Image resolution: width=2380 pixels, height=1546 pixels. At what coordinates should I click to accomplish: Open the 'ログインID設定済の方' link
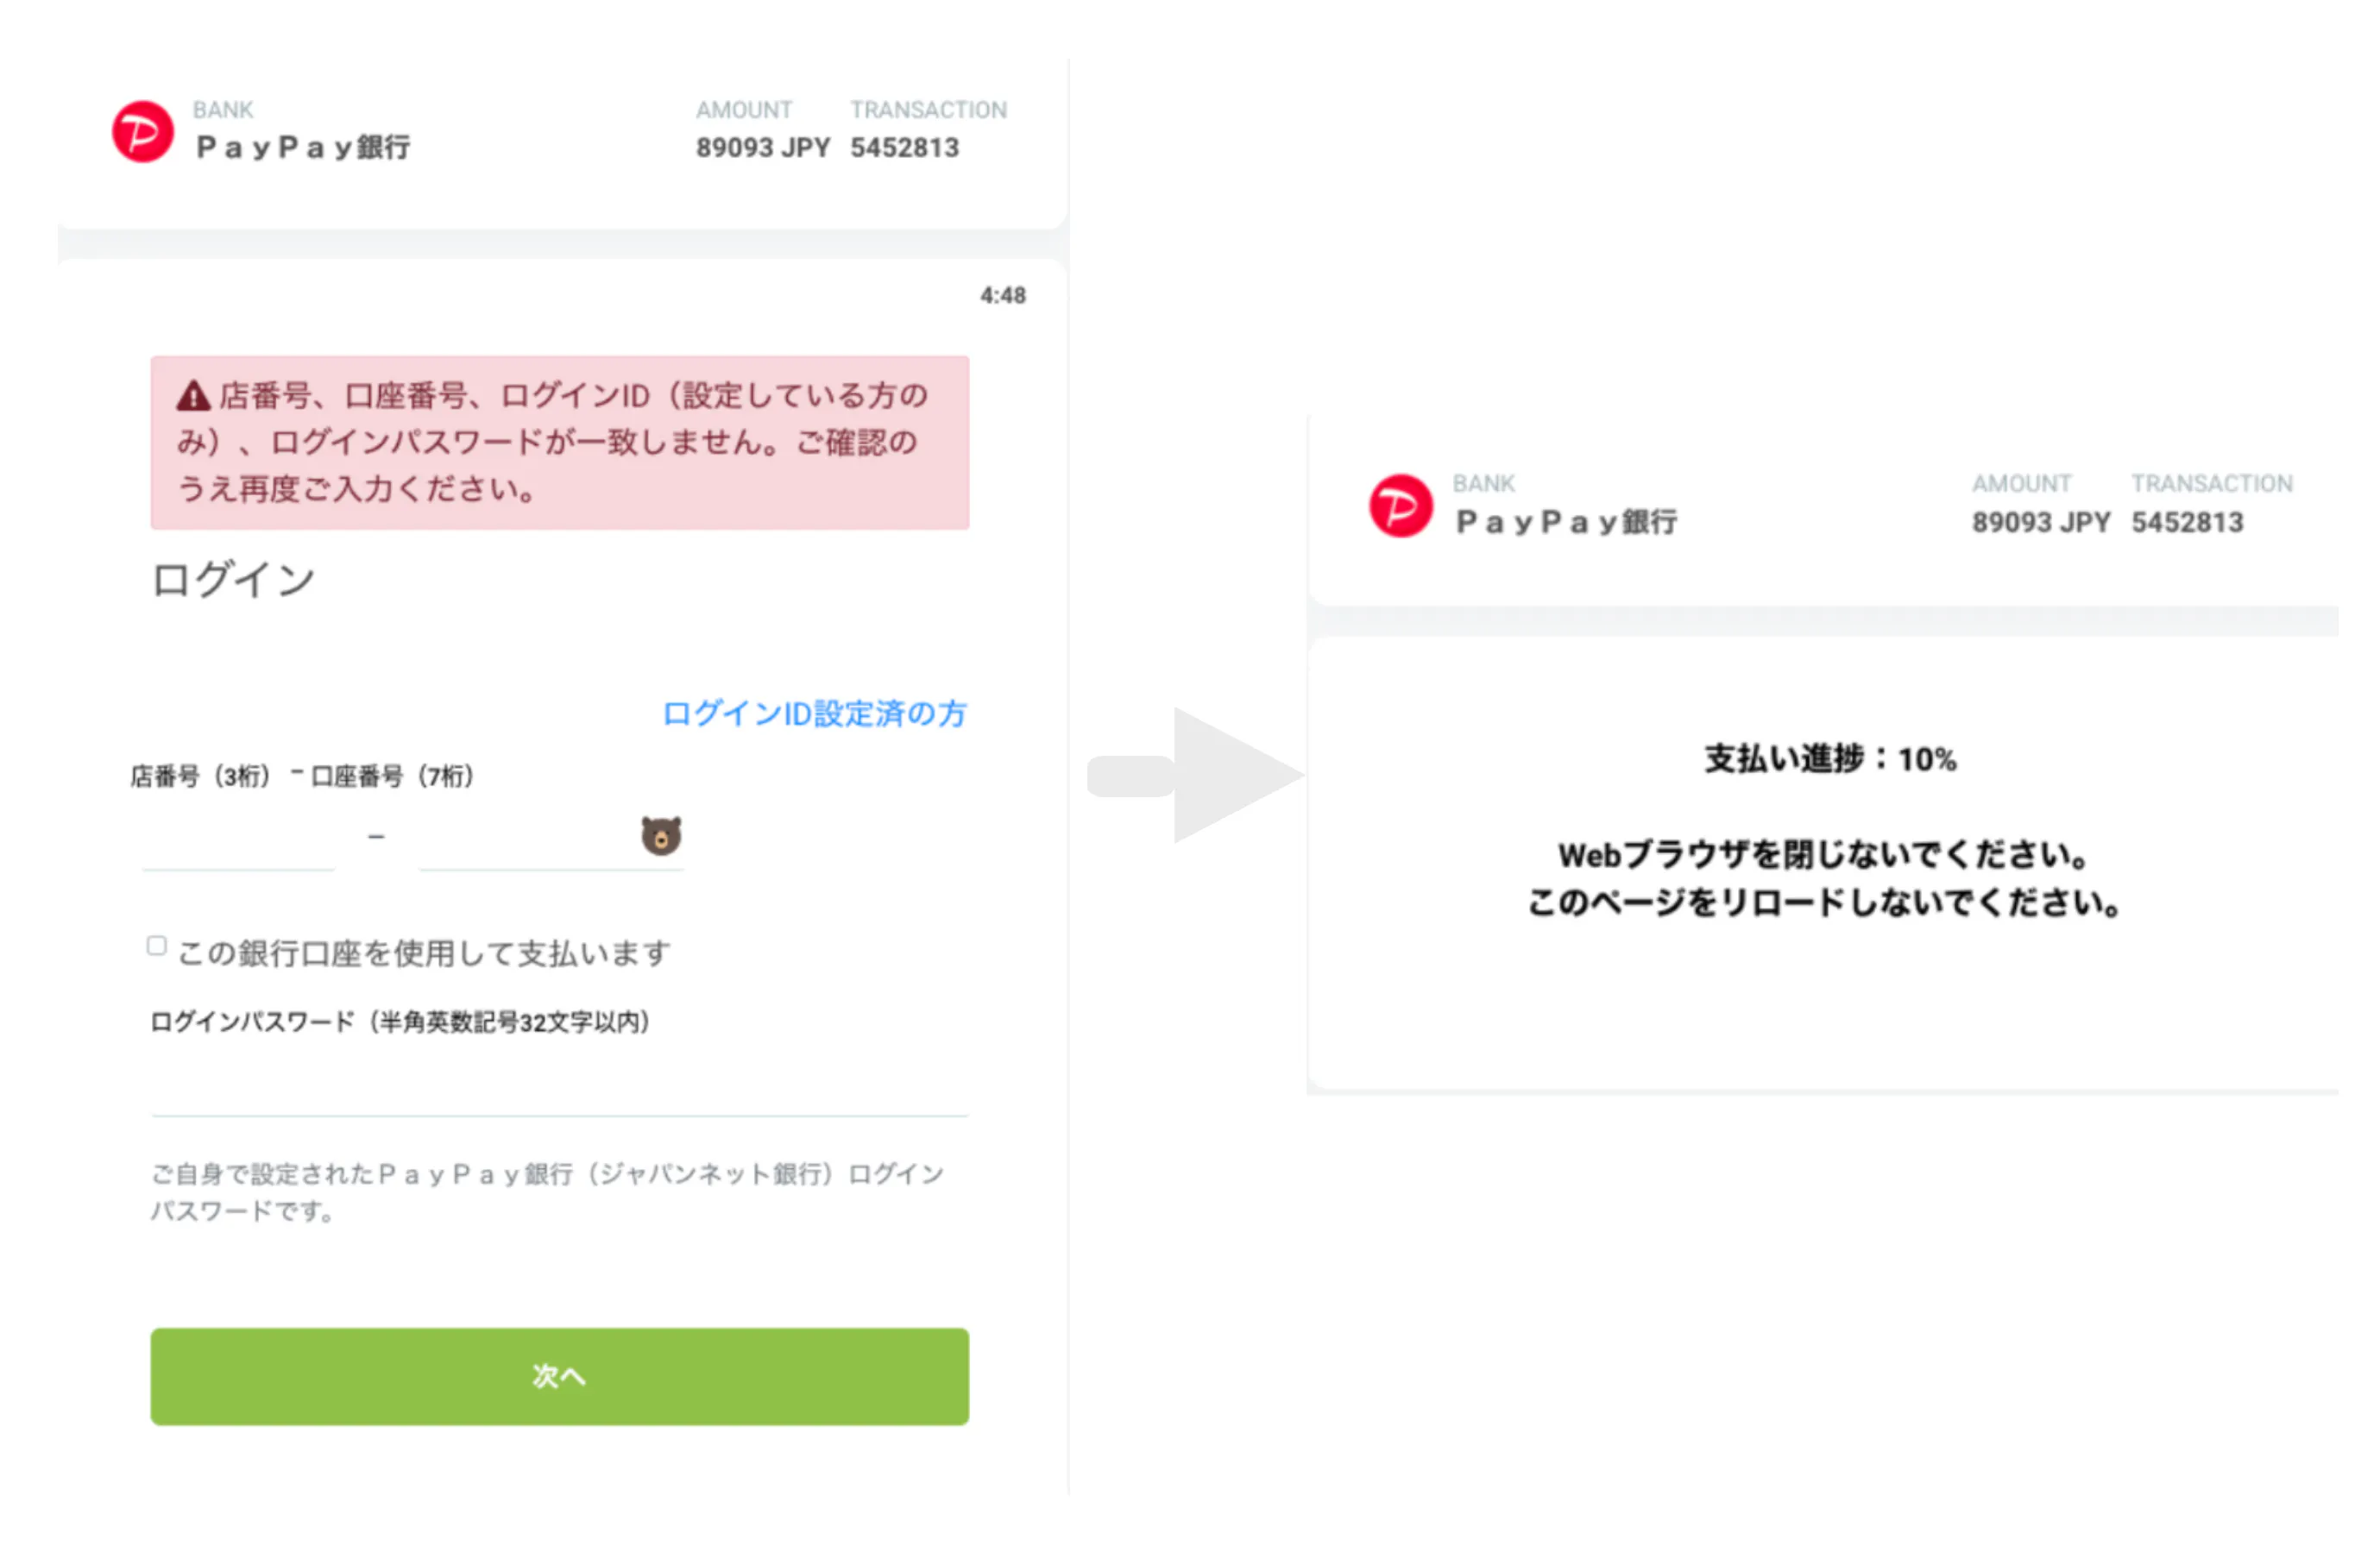click(x=814, y=714)
